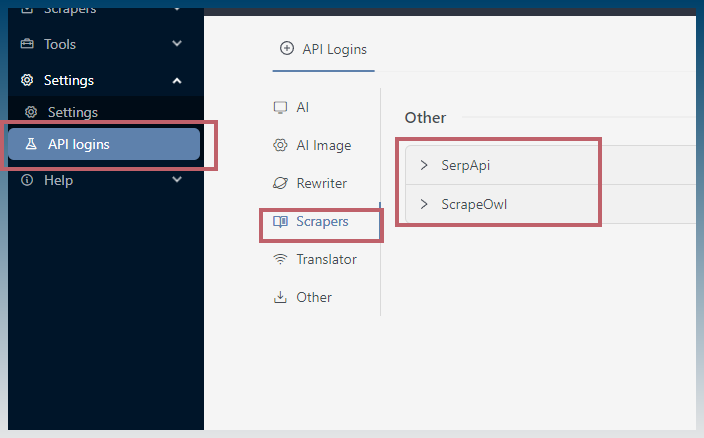The height and width of the screenshot is (438, 704).
Task: Click the plus circle icon beside API Logins
Action: click(x=287, y=48)
